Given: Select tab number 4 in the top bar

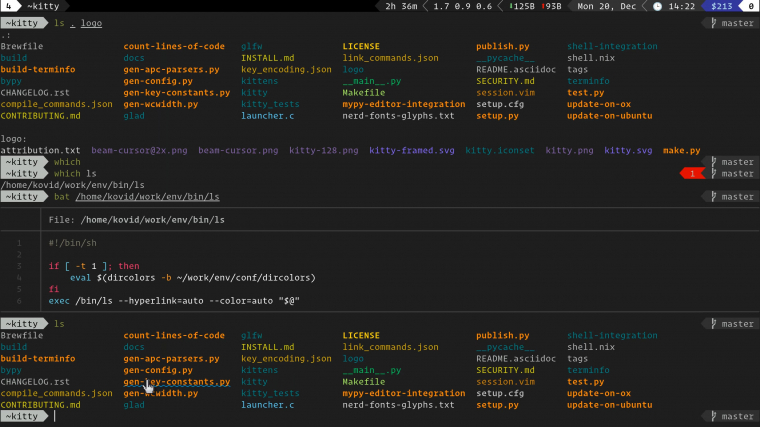Looking at the screenshot, I should (x=8, y=6).
